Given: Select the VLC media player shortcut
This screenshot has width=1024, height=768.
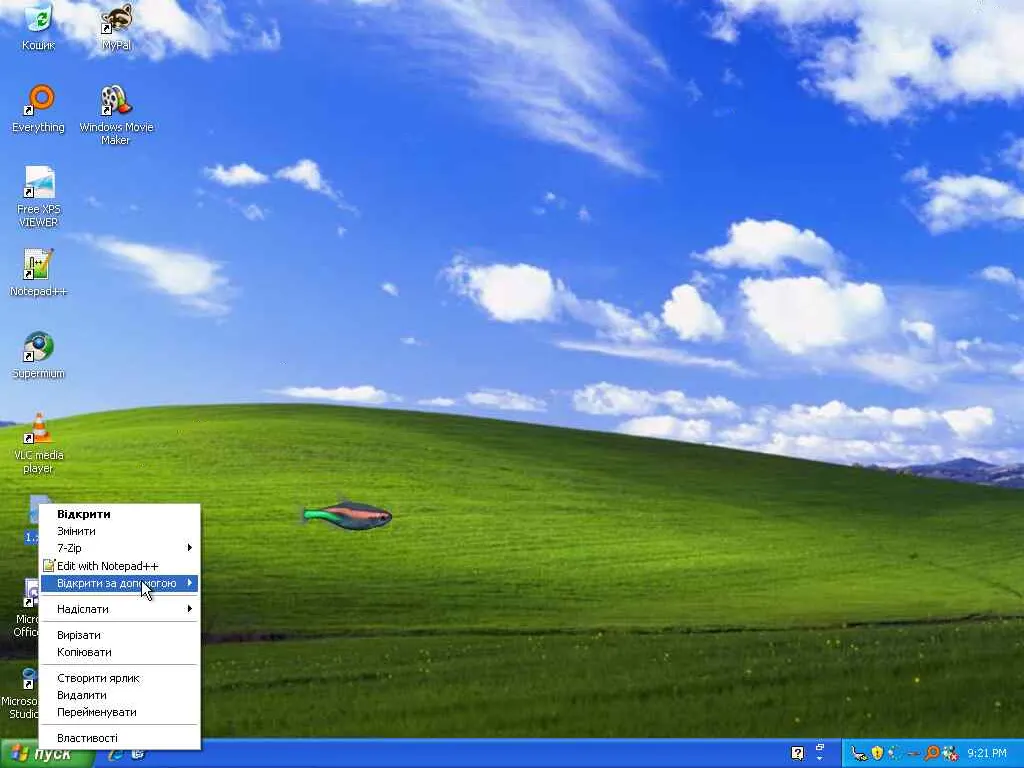Looking at the screenshot, I should 38,443.
